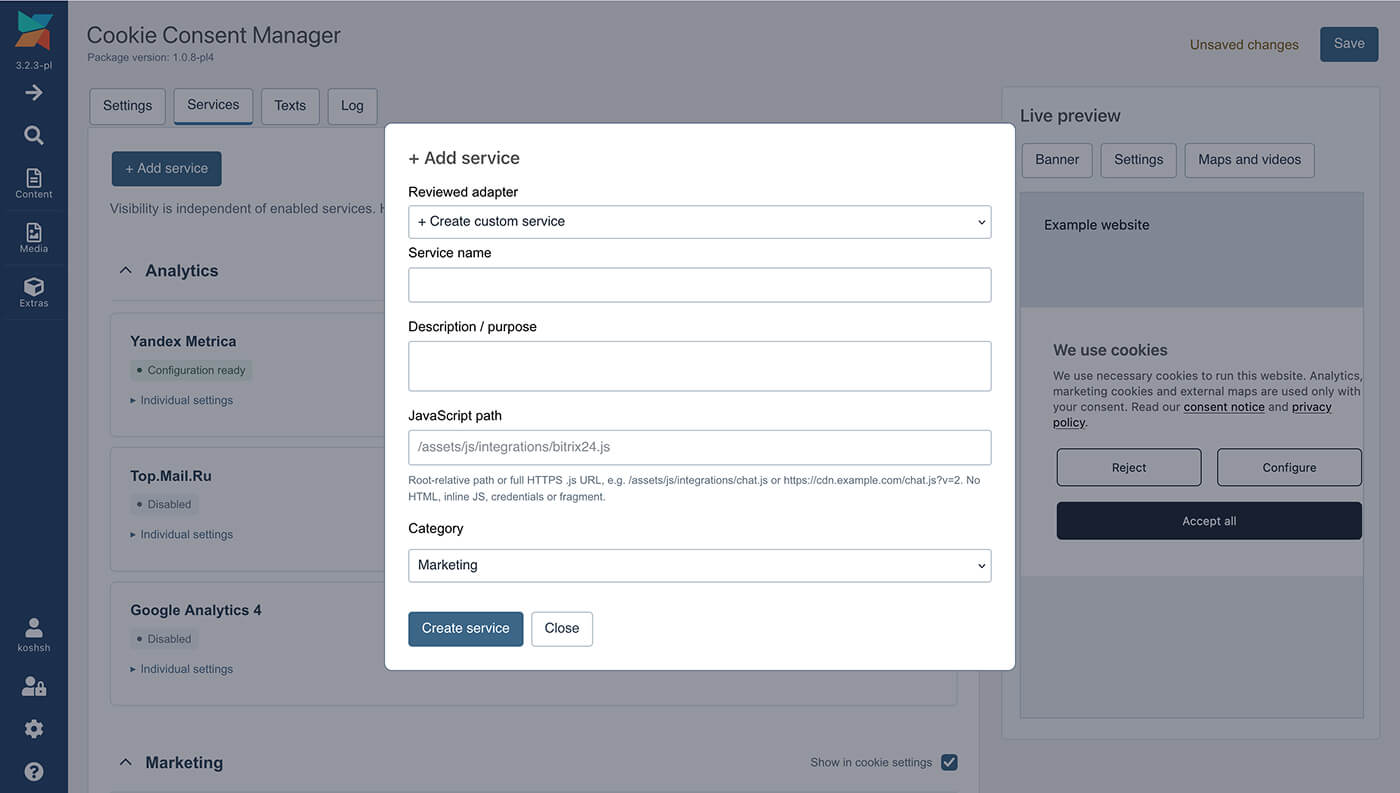Focus the Service name input field
This screenshot has width=1400, height=793.
[x=699, y=285]
